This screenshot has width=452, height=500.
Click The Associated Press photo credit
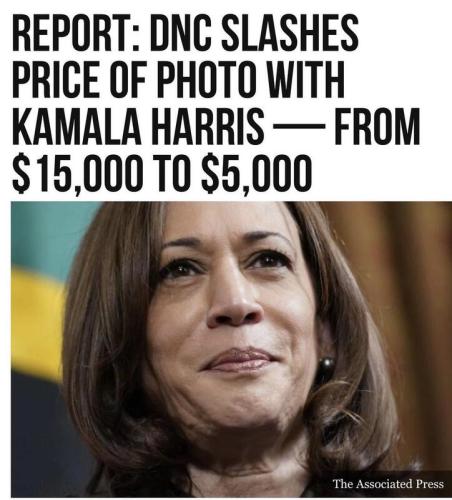[x=388, y=484]
